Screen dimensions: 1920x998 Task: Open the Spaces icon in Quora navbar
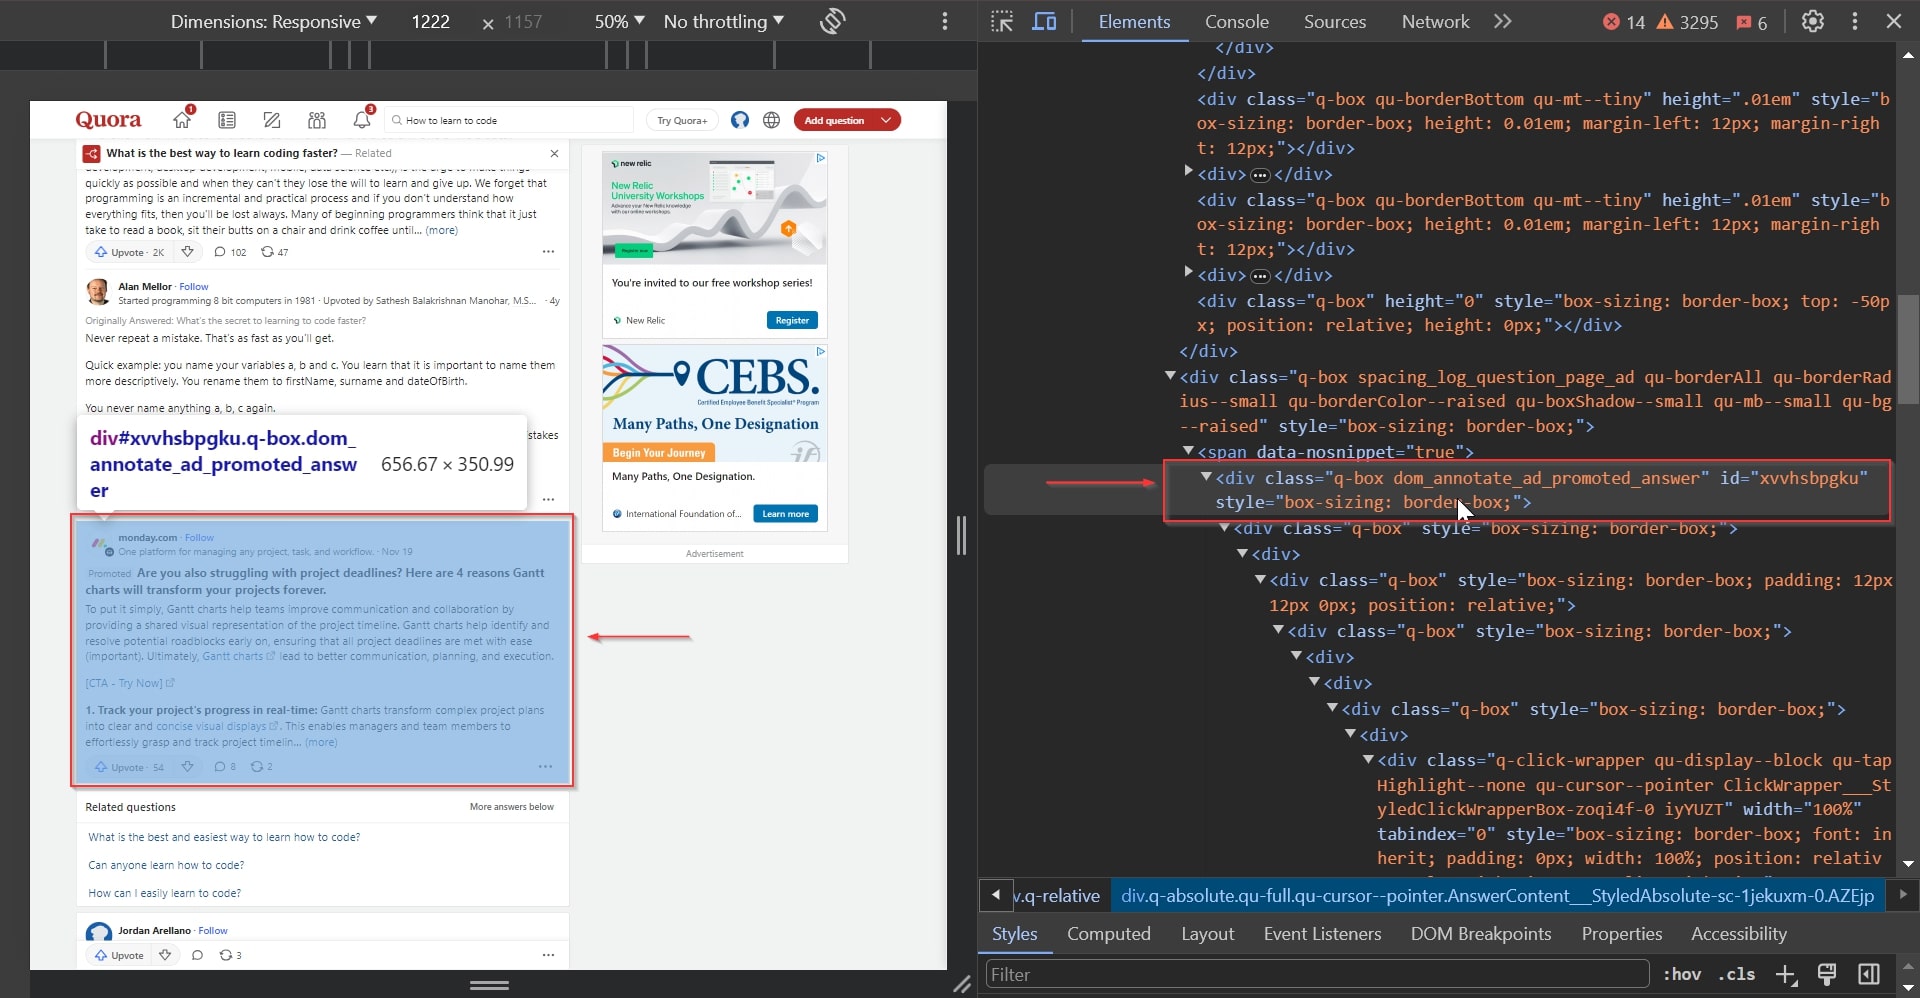[316, 119]
